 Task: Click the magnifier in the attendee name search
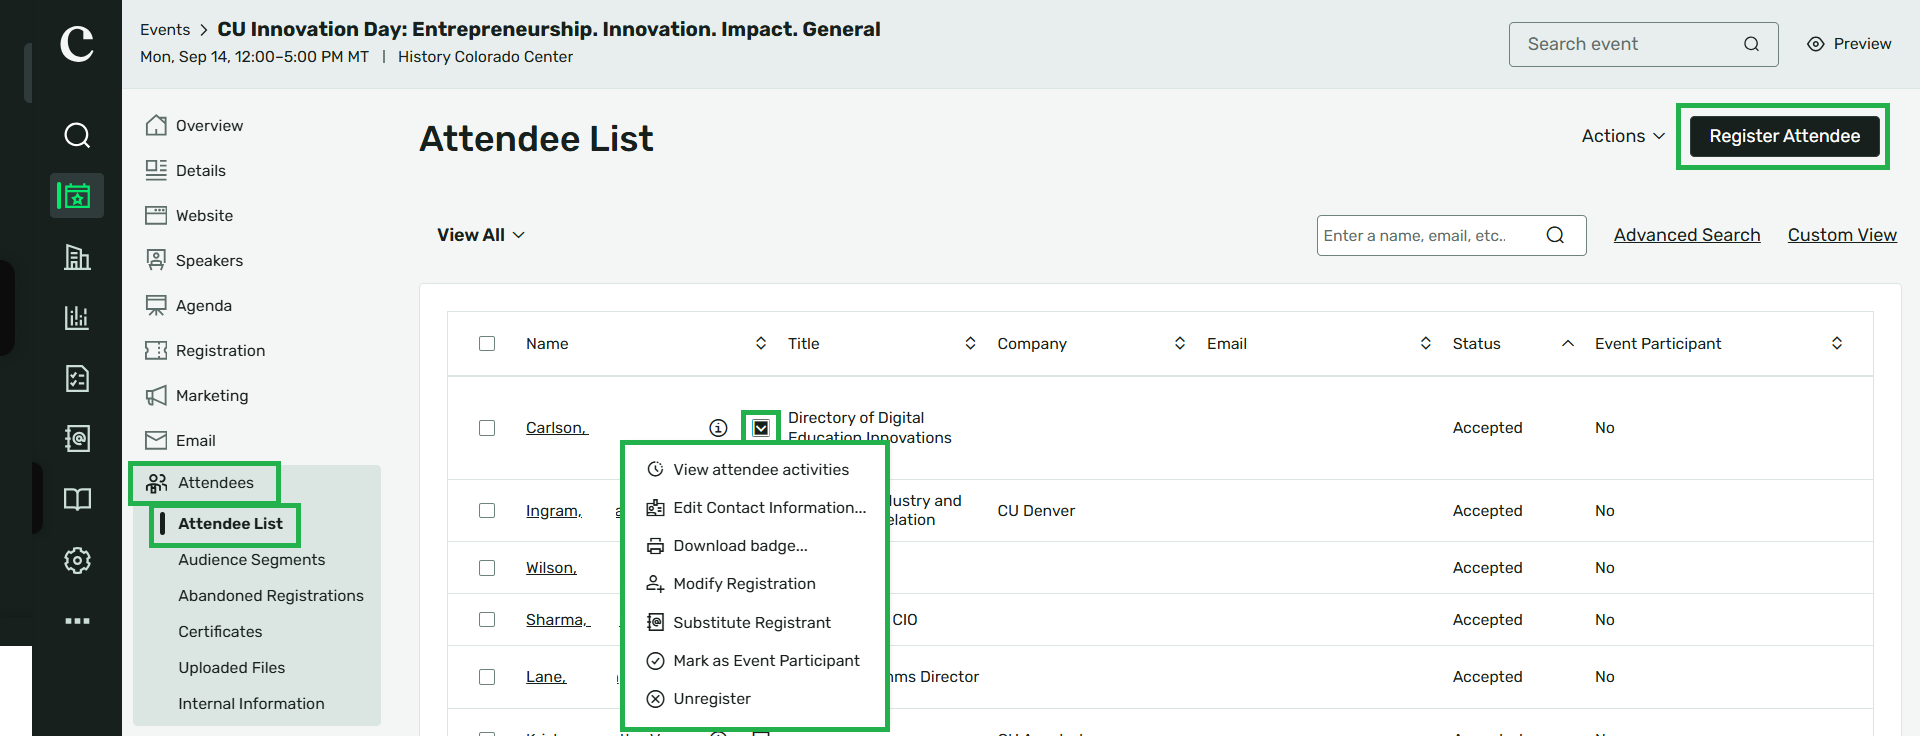pos(1555,235)
